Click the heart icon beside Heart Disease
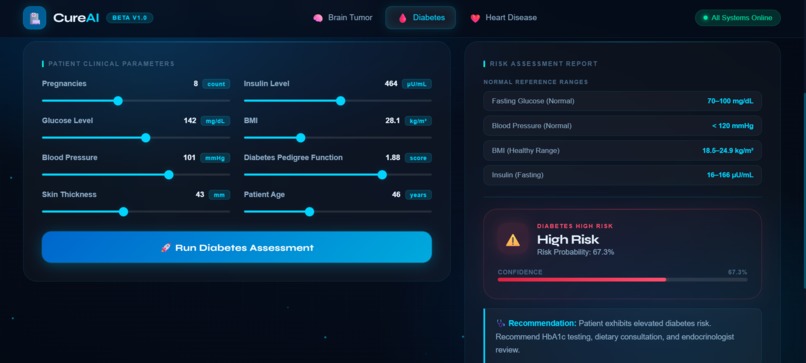The height and width of the screenshot is (363, 806). [x=475, y=18]
